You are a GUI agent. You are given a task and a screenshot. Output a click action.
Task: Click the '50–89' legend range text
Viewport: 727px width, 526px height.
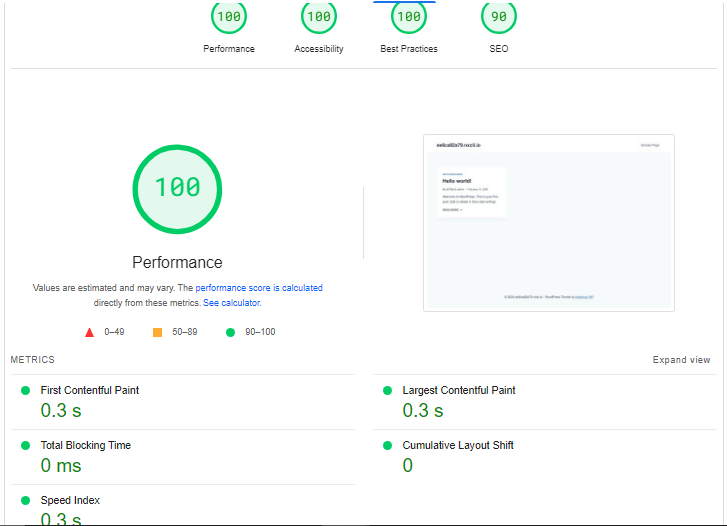(x=185, y=332)
